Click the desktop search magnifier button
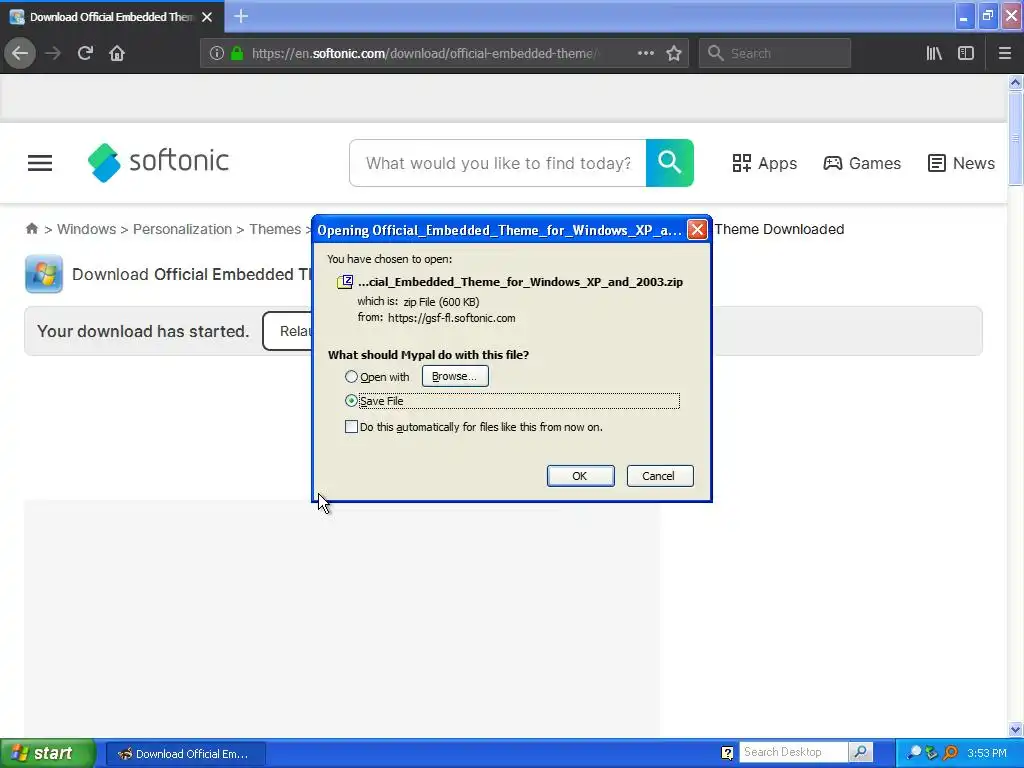Screen dimensions: 1024x768 click(x=861, y=752)
